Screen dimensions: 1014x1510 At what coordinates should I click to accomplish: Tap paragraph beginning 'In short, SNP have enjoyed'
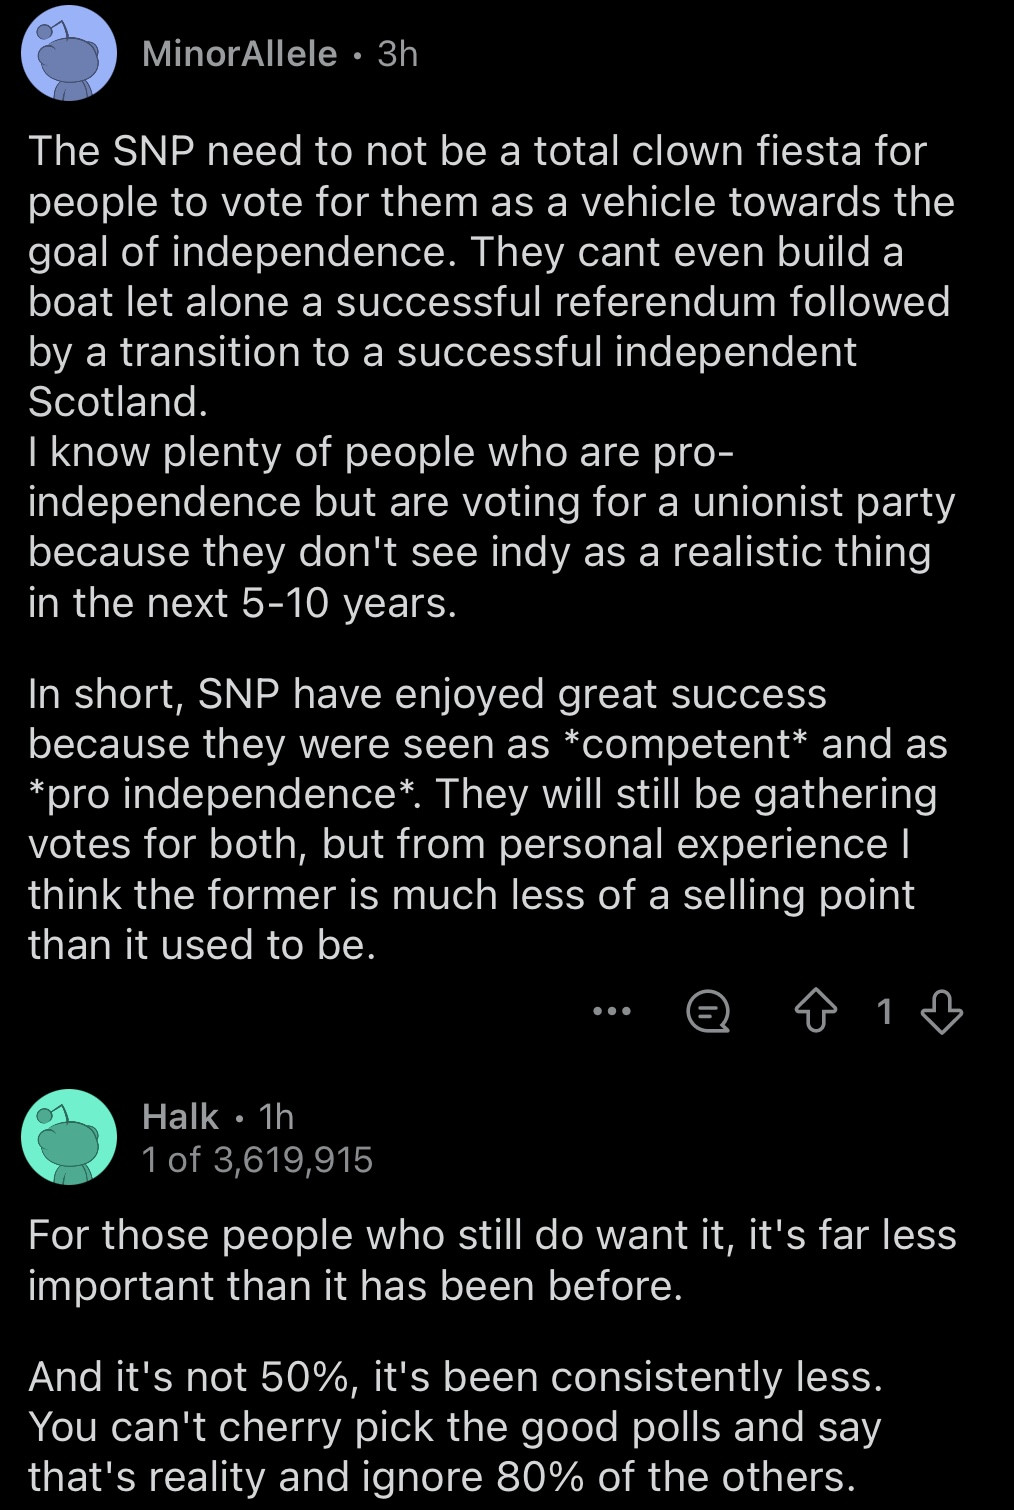[x=487, y=819]
